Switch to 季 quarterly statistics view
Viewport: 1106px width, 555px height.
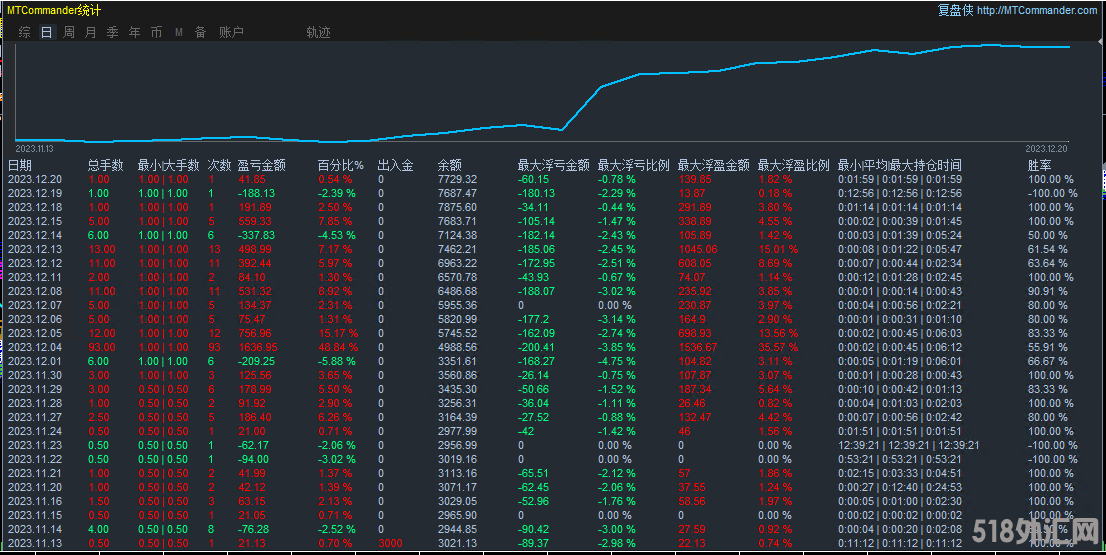click(x=113, y=32)
